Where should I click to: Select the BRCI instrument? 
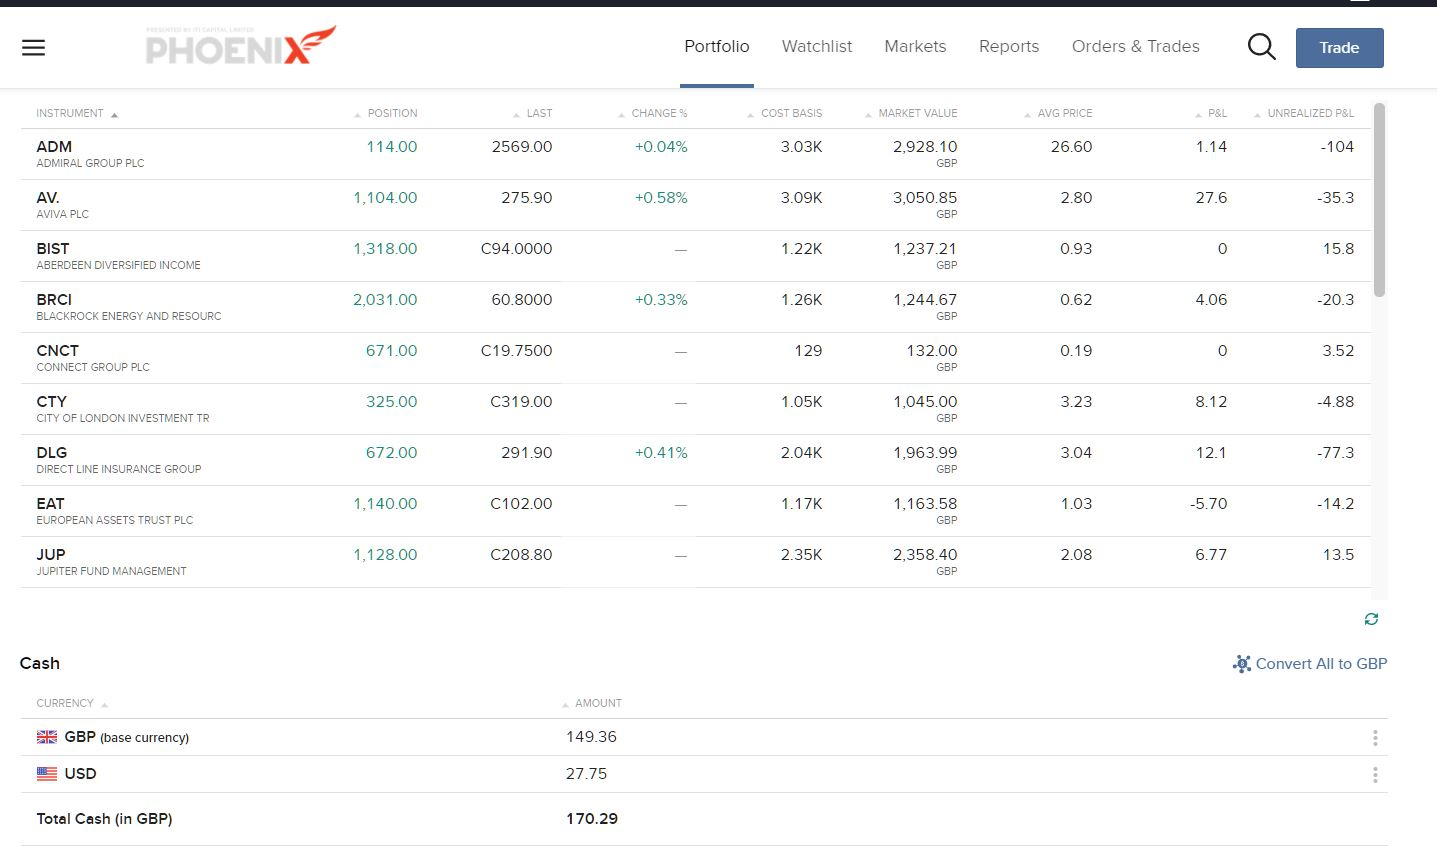pyautogui.click(x=696, y=307)
